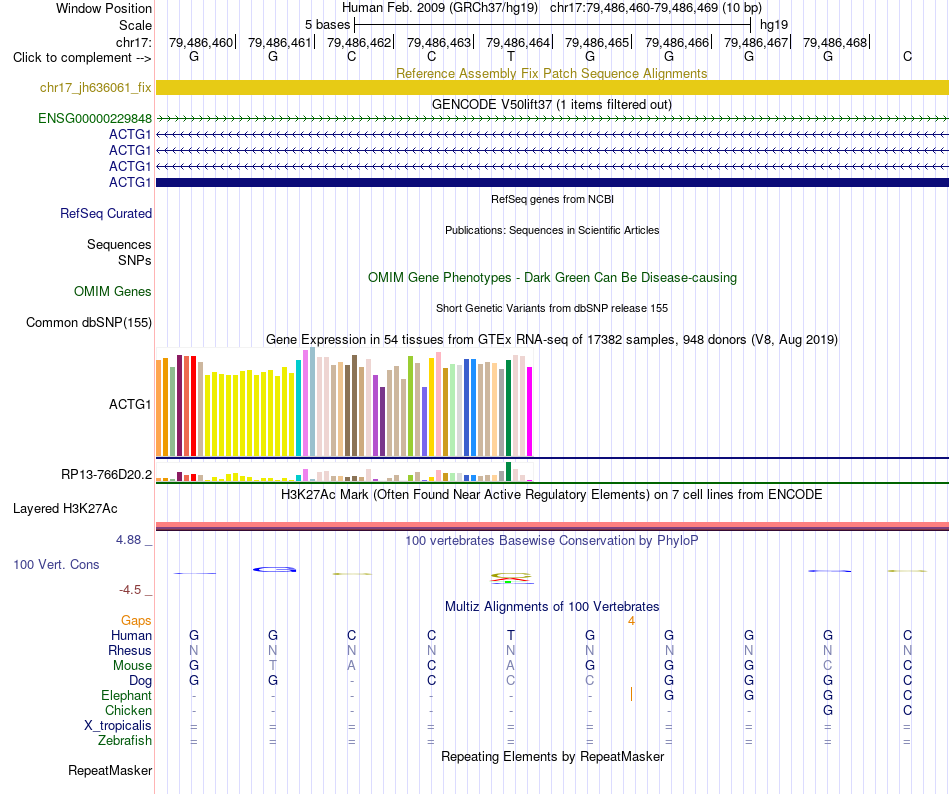Open the OMIM Genes track label
Viewport: 950px width, 794px height.
tap(113, 291)
